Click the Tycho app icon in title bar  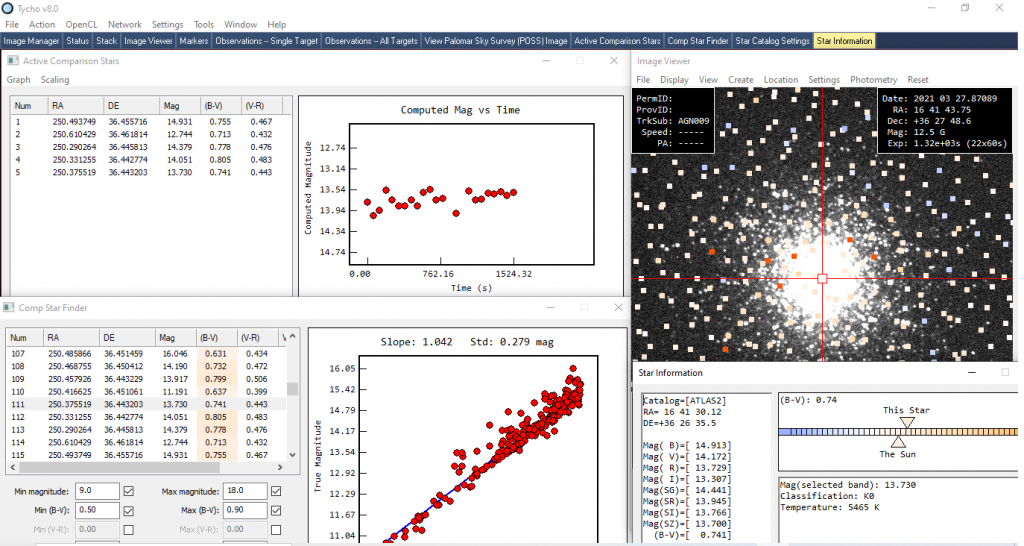pos(7,8)
